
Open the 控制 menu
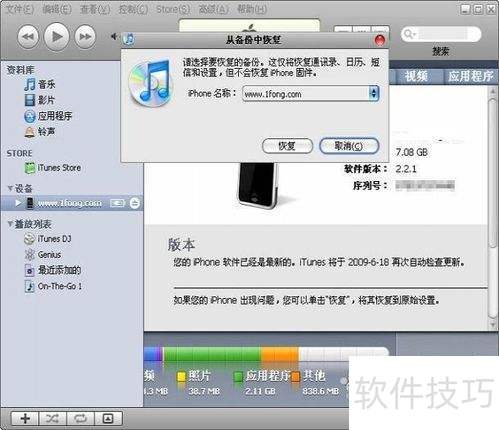click(133, 9)
